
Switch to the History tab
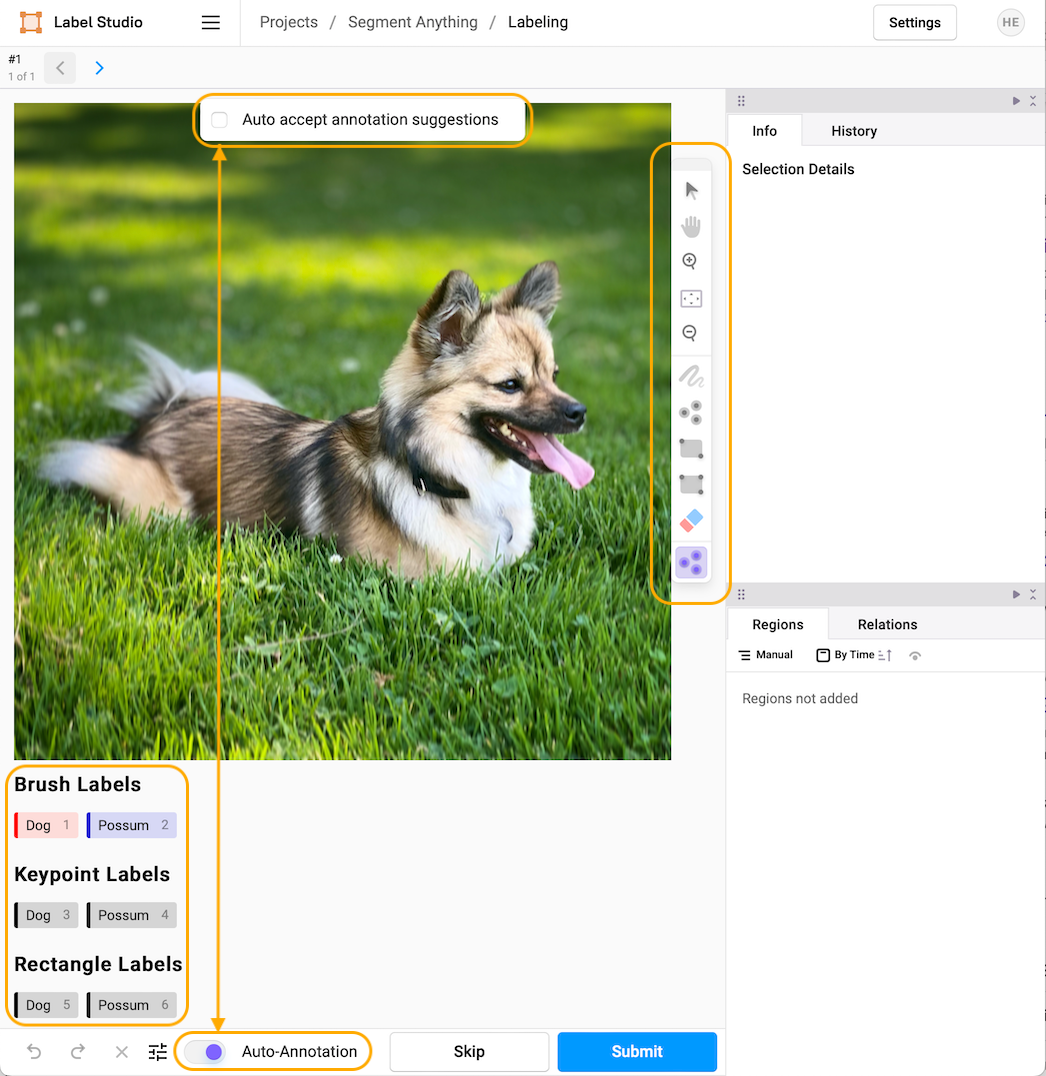[853, 131]
